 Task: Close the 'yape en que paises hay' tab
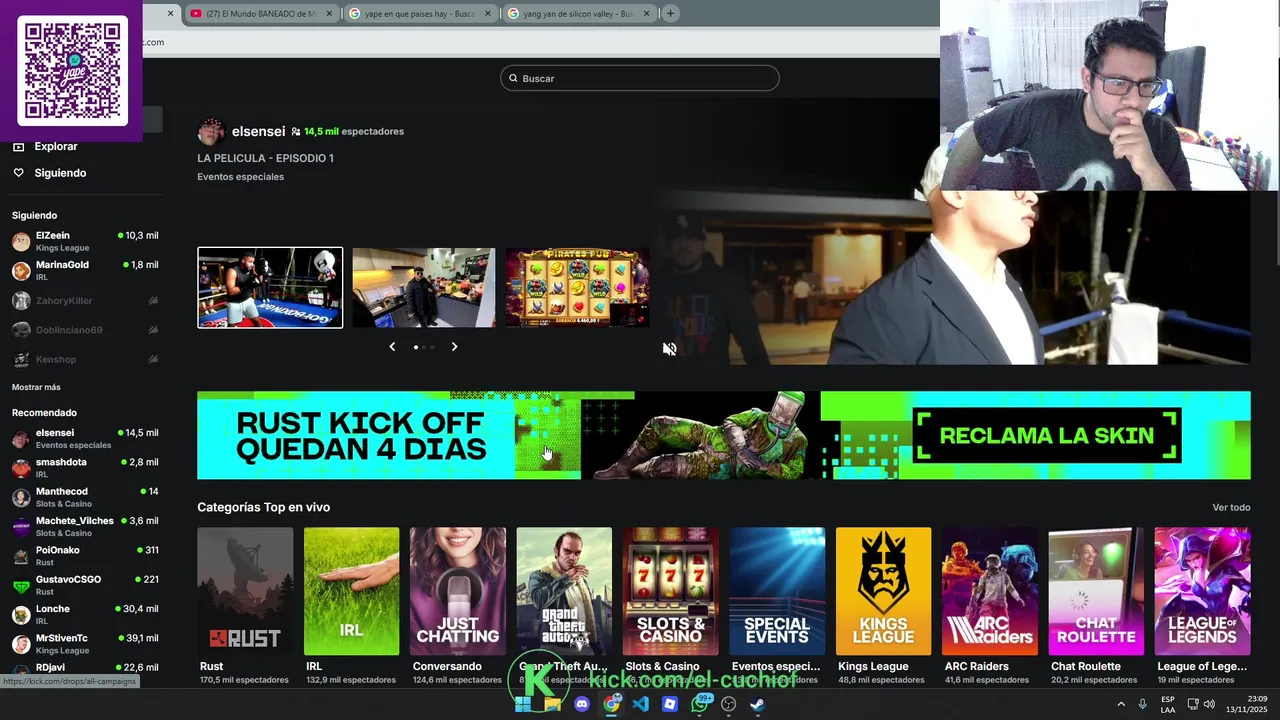coord(488,13)
